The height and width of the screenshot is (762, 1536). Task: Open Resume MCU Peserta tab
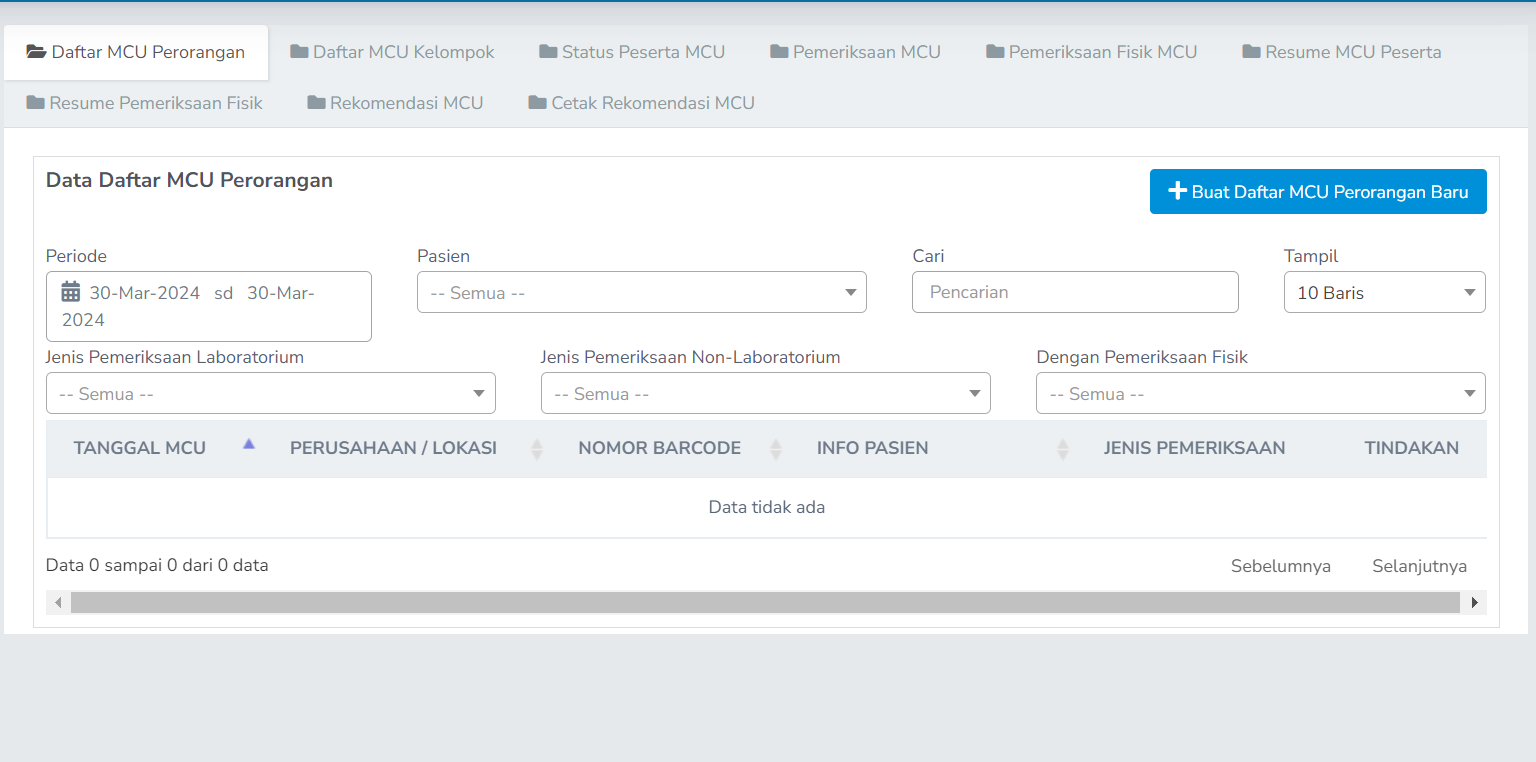click(1342, 52)
